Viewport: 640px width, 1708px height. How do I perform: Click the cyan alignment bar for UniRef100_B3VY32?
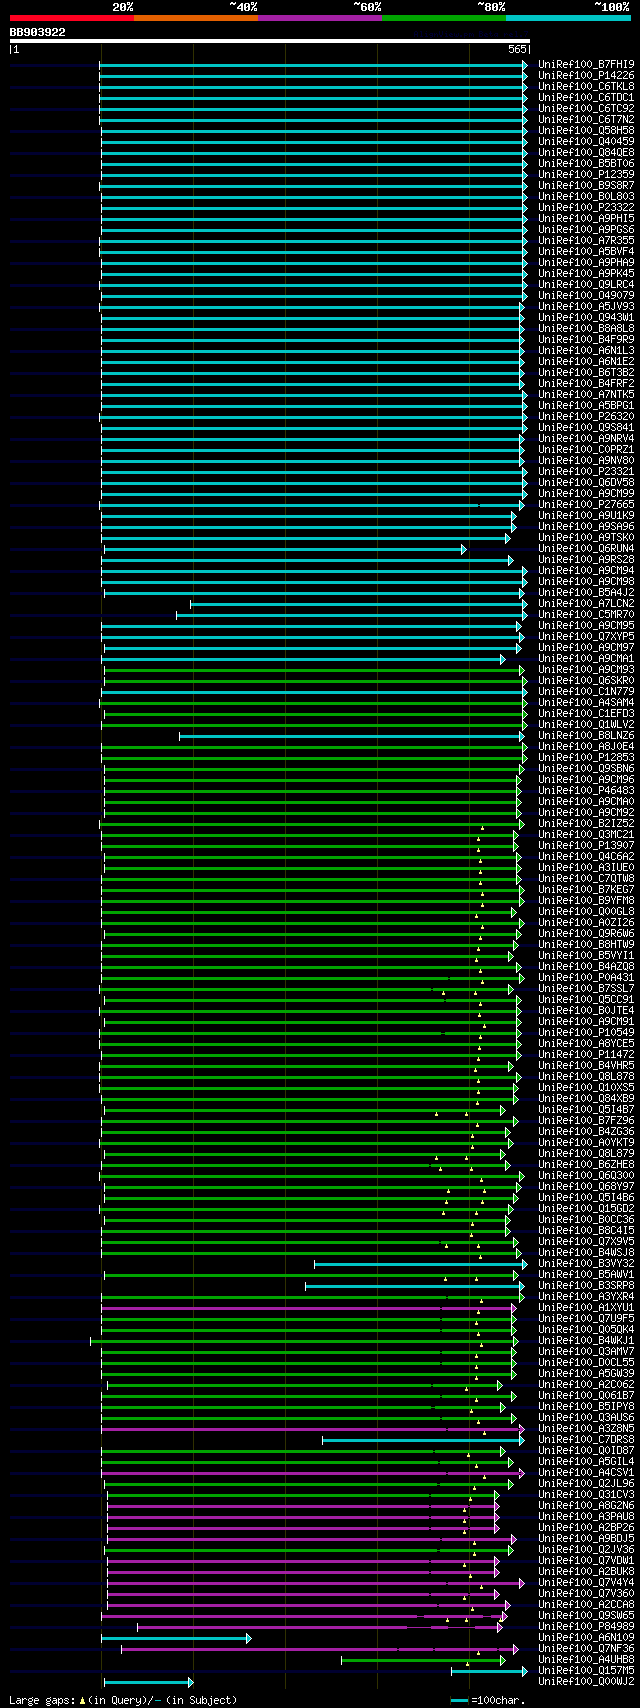419,1263
